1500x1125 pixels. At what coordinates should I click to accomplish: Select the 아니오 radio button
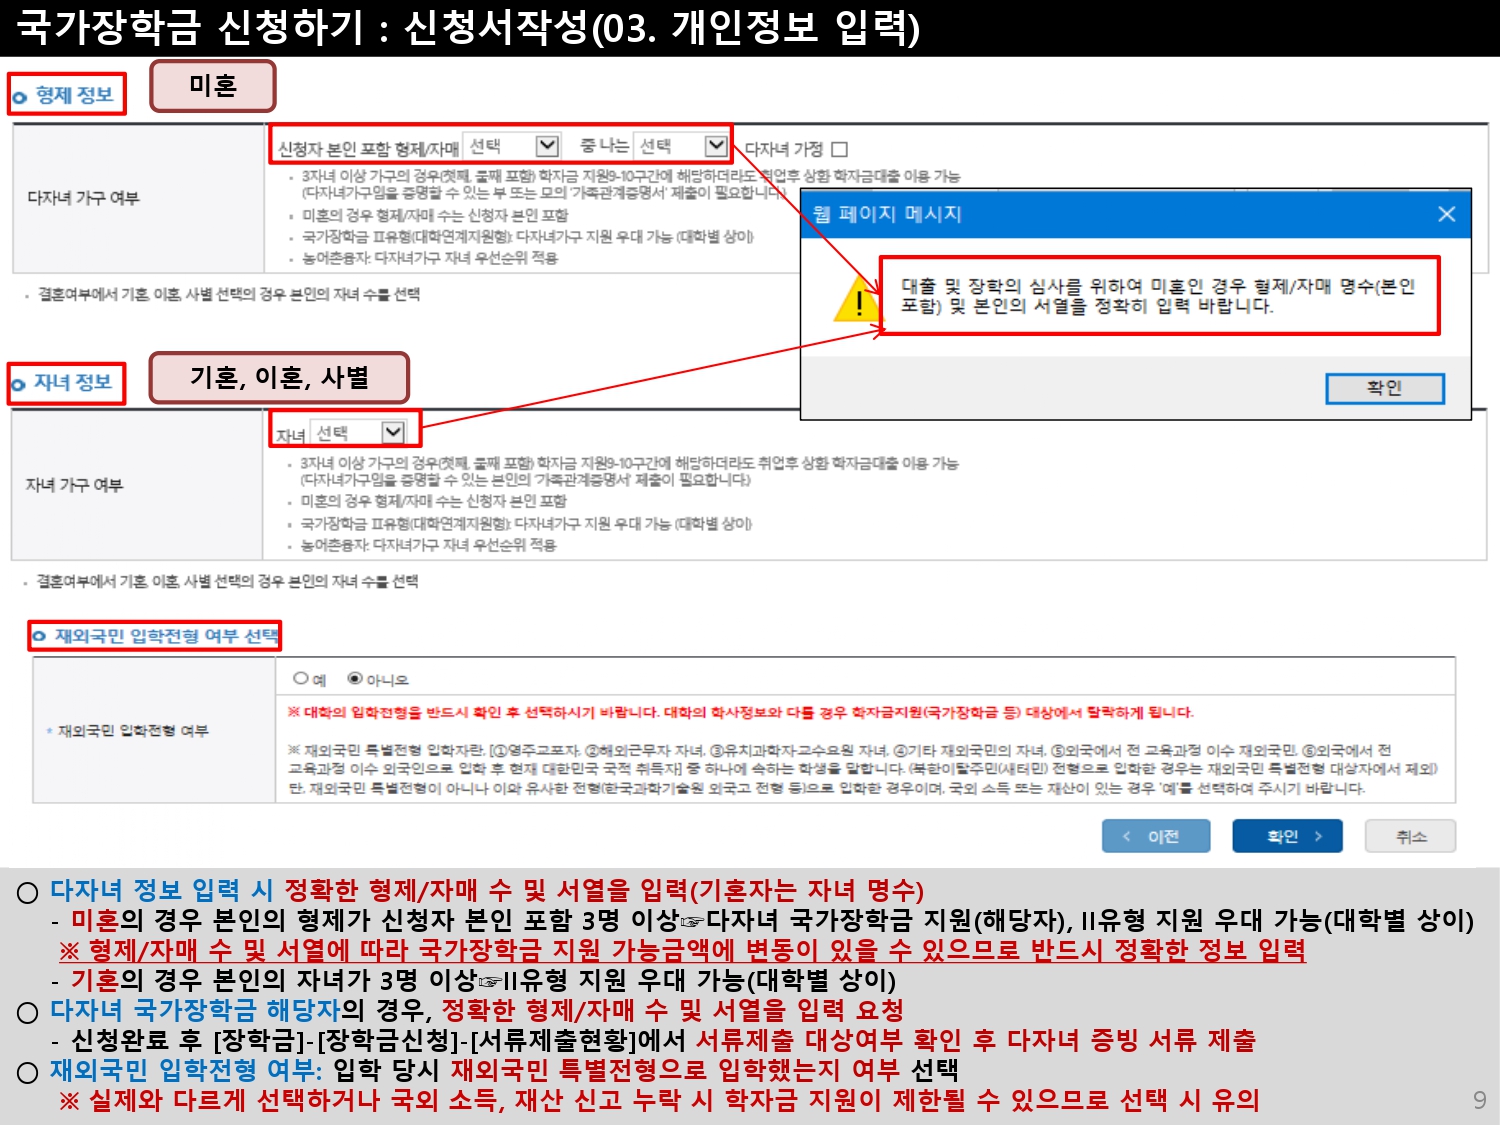[x=355, y=678]
